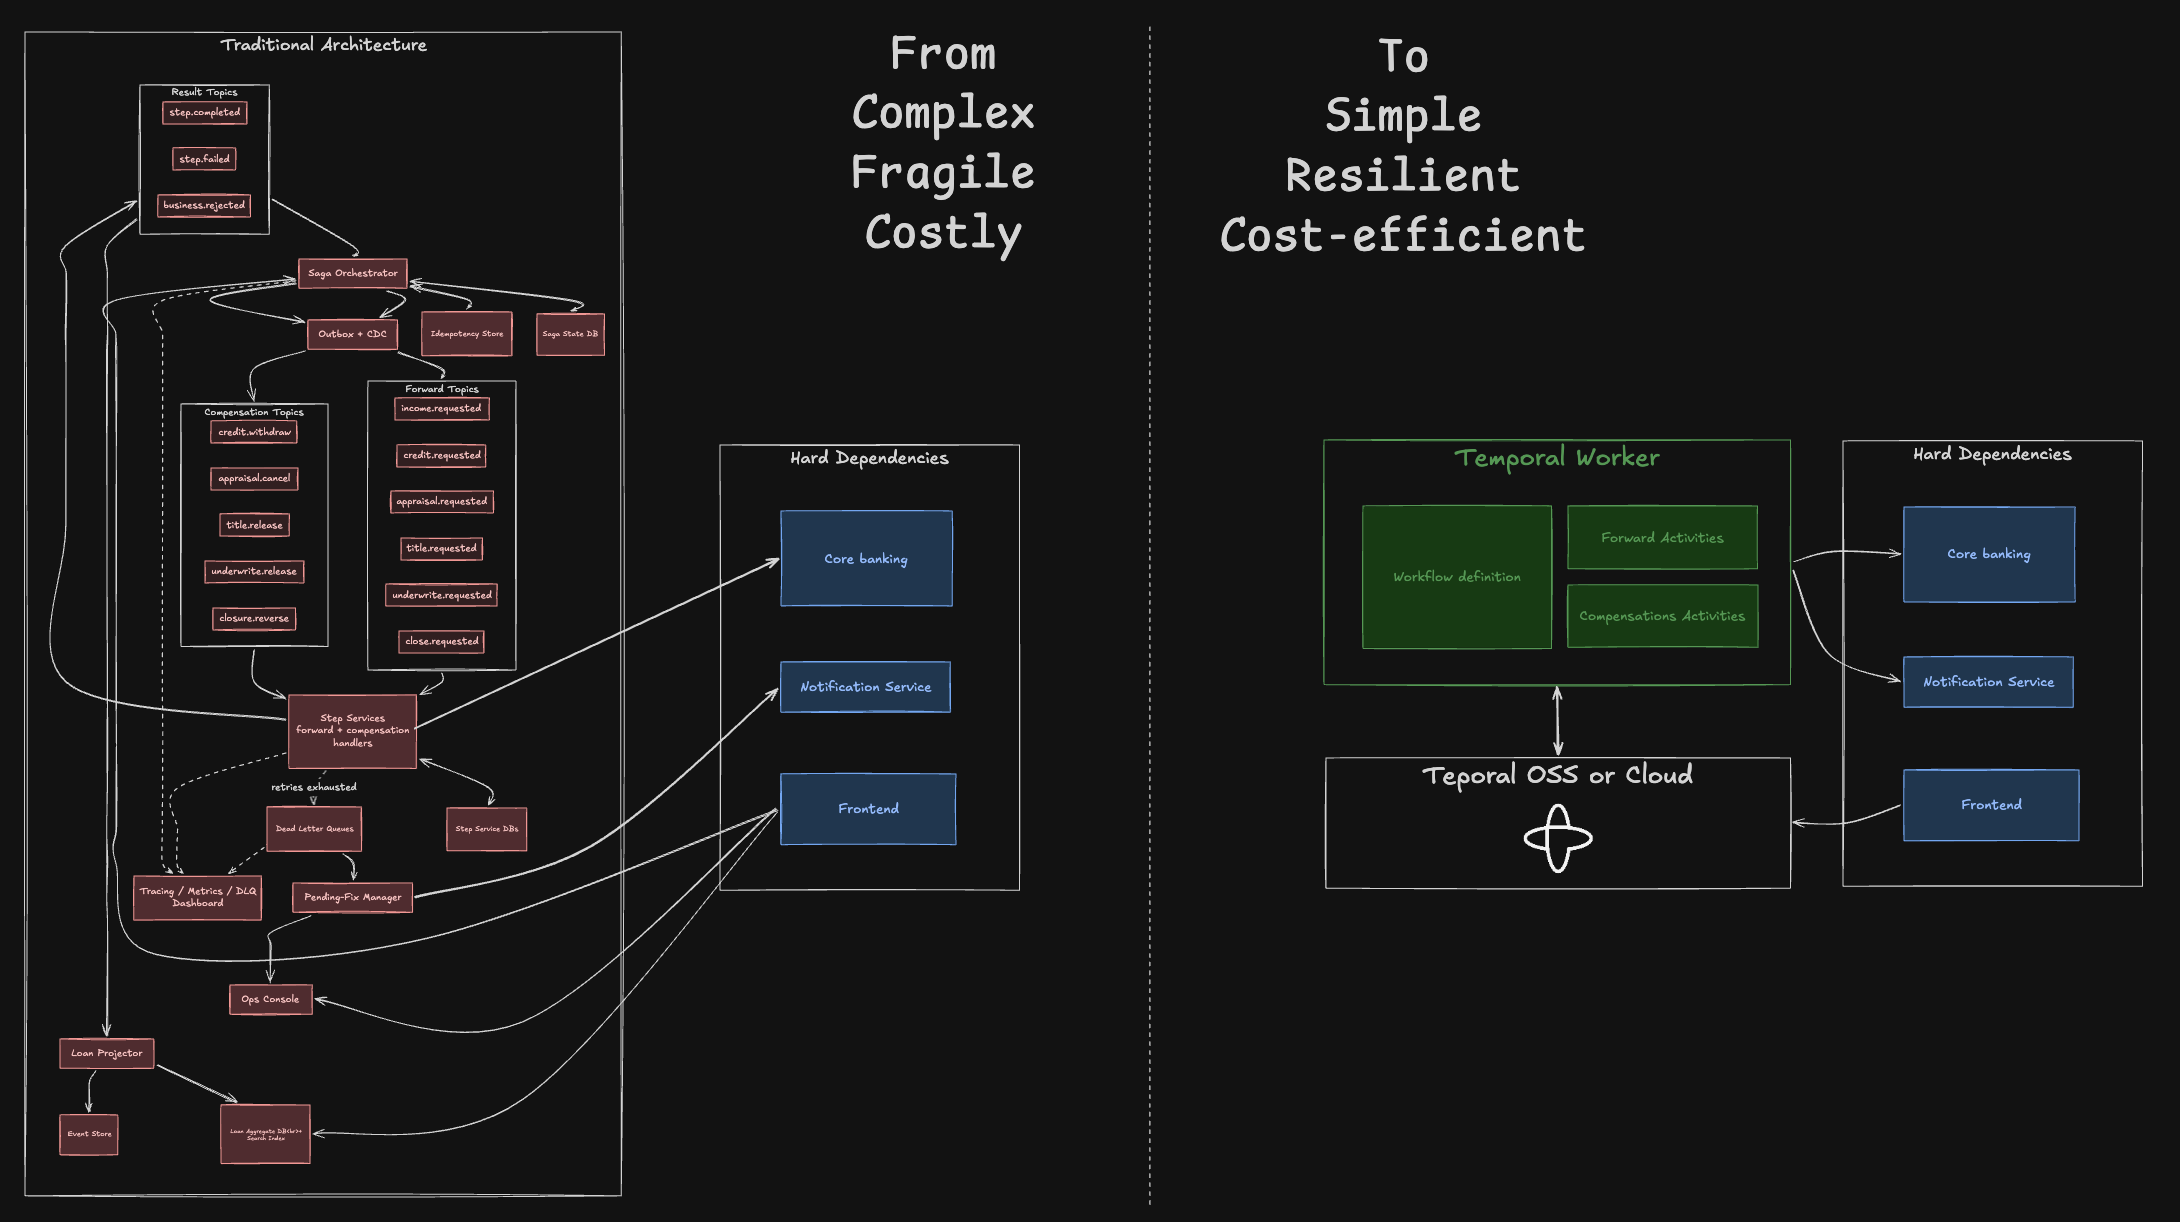
Task: Select the title.release topic
Action: pos(254,525)
